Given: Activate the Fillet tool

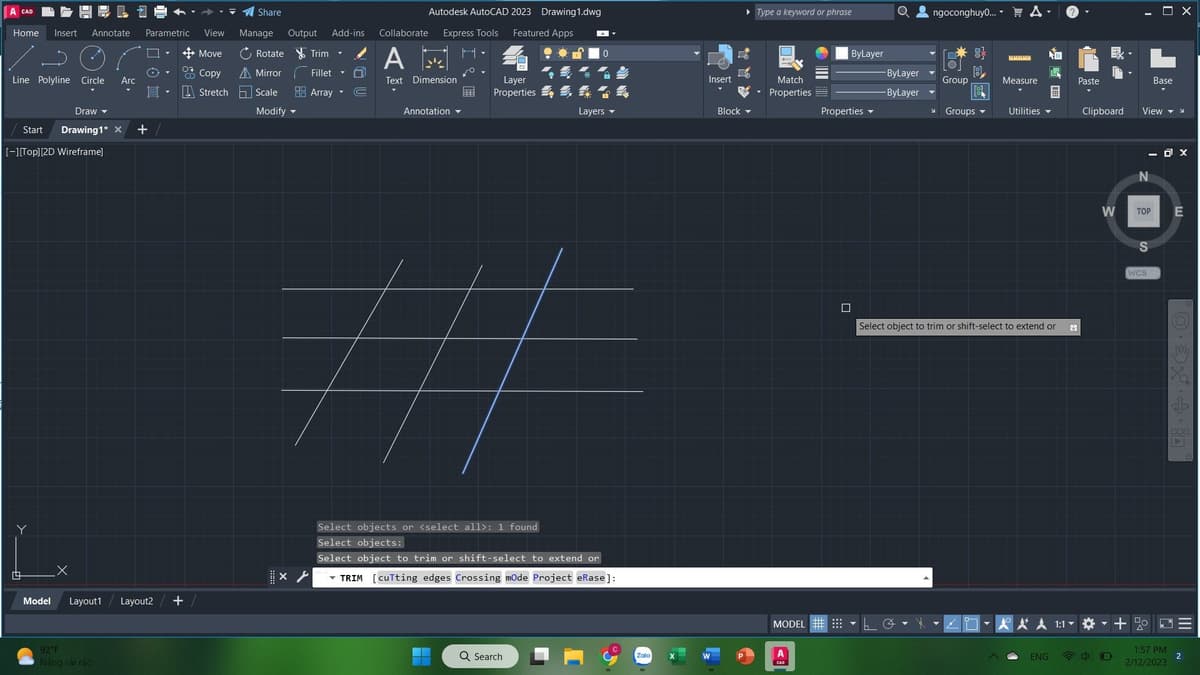Looking at the screenshot, I should click(x=314, y=73).
